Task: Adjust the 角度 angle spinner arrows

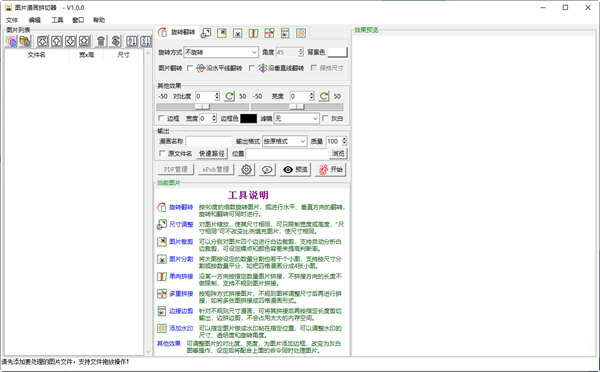Action: pyautogui.click(x=300, y=52)
